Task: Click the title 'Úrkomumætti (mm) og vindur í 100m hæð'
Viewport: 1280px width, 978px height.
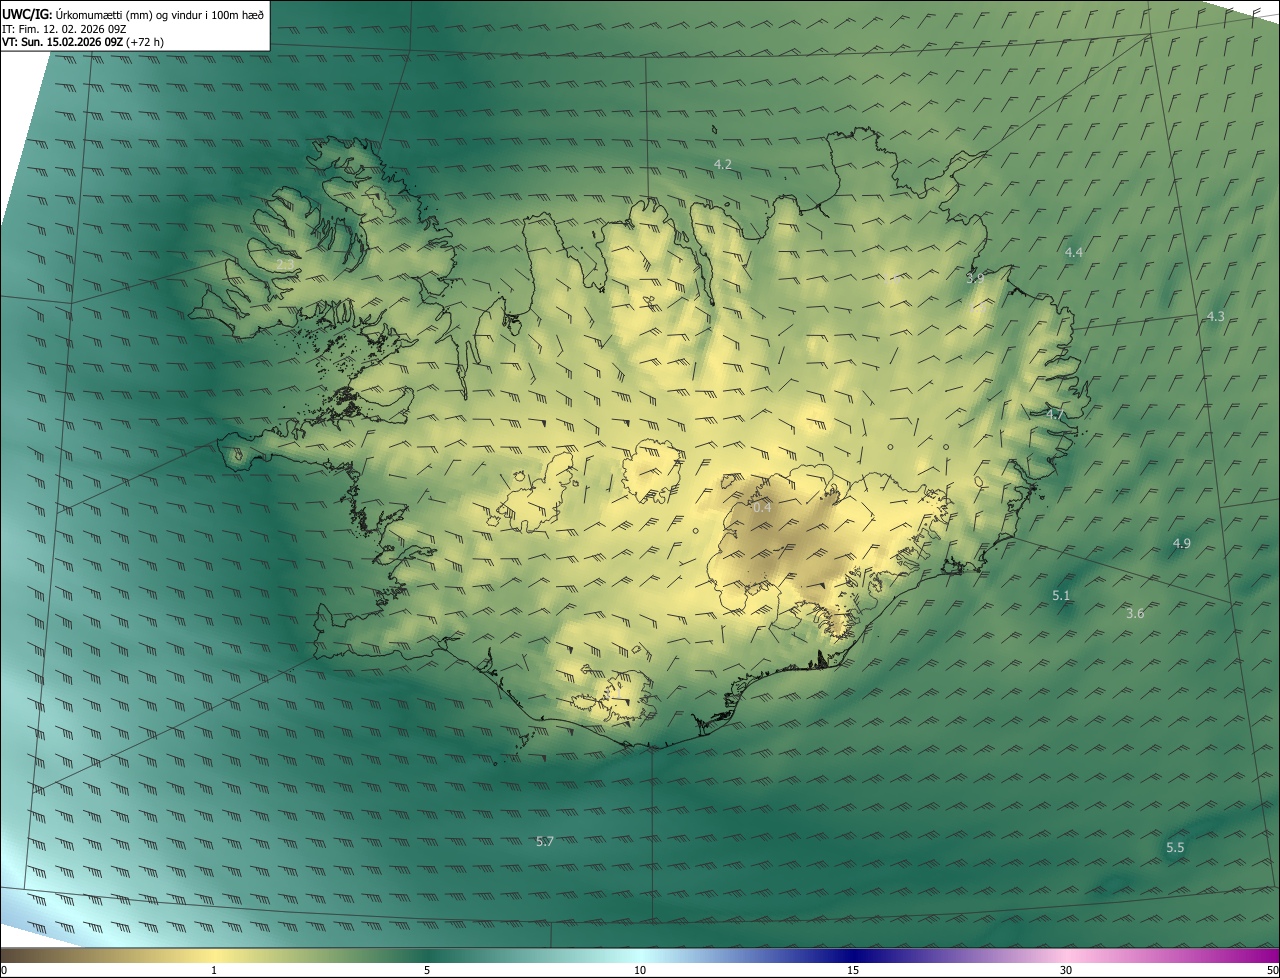Action: pyautogui.click(x=160, y=14)
